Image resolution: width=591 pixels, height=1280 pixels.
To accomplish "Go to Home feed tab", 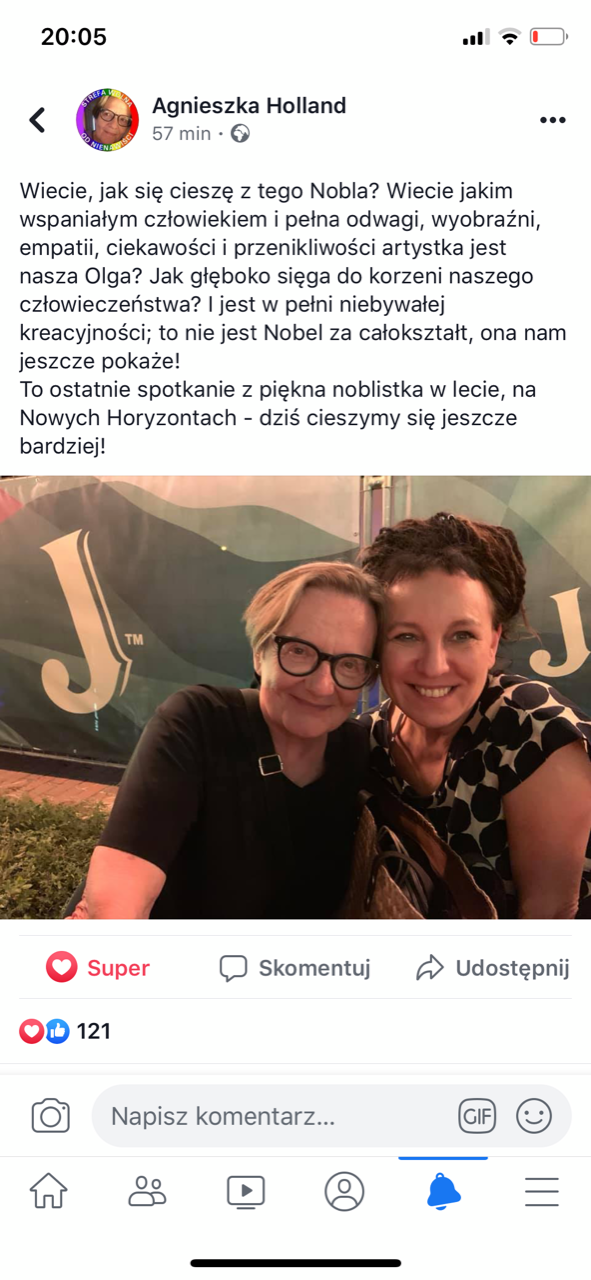I will tap(49, 1191).
